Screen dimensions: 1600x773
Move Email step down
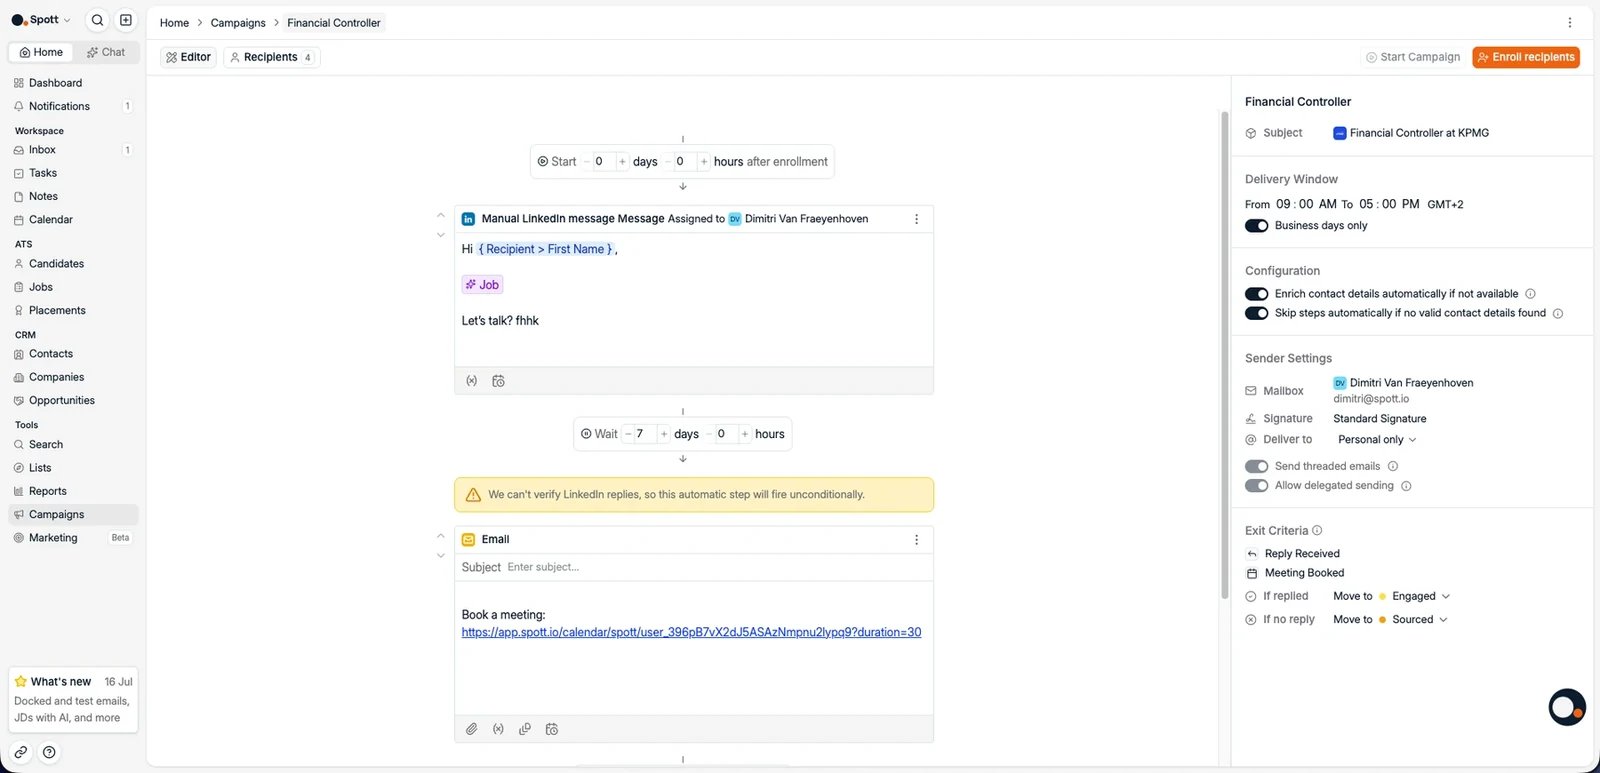click(441, 555)
